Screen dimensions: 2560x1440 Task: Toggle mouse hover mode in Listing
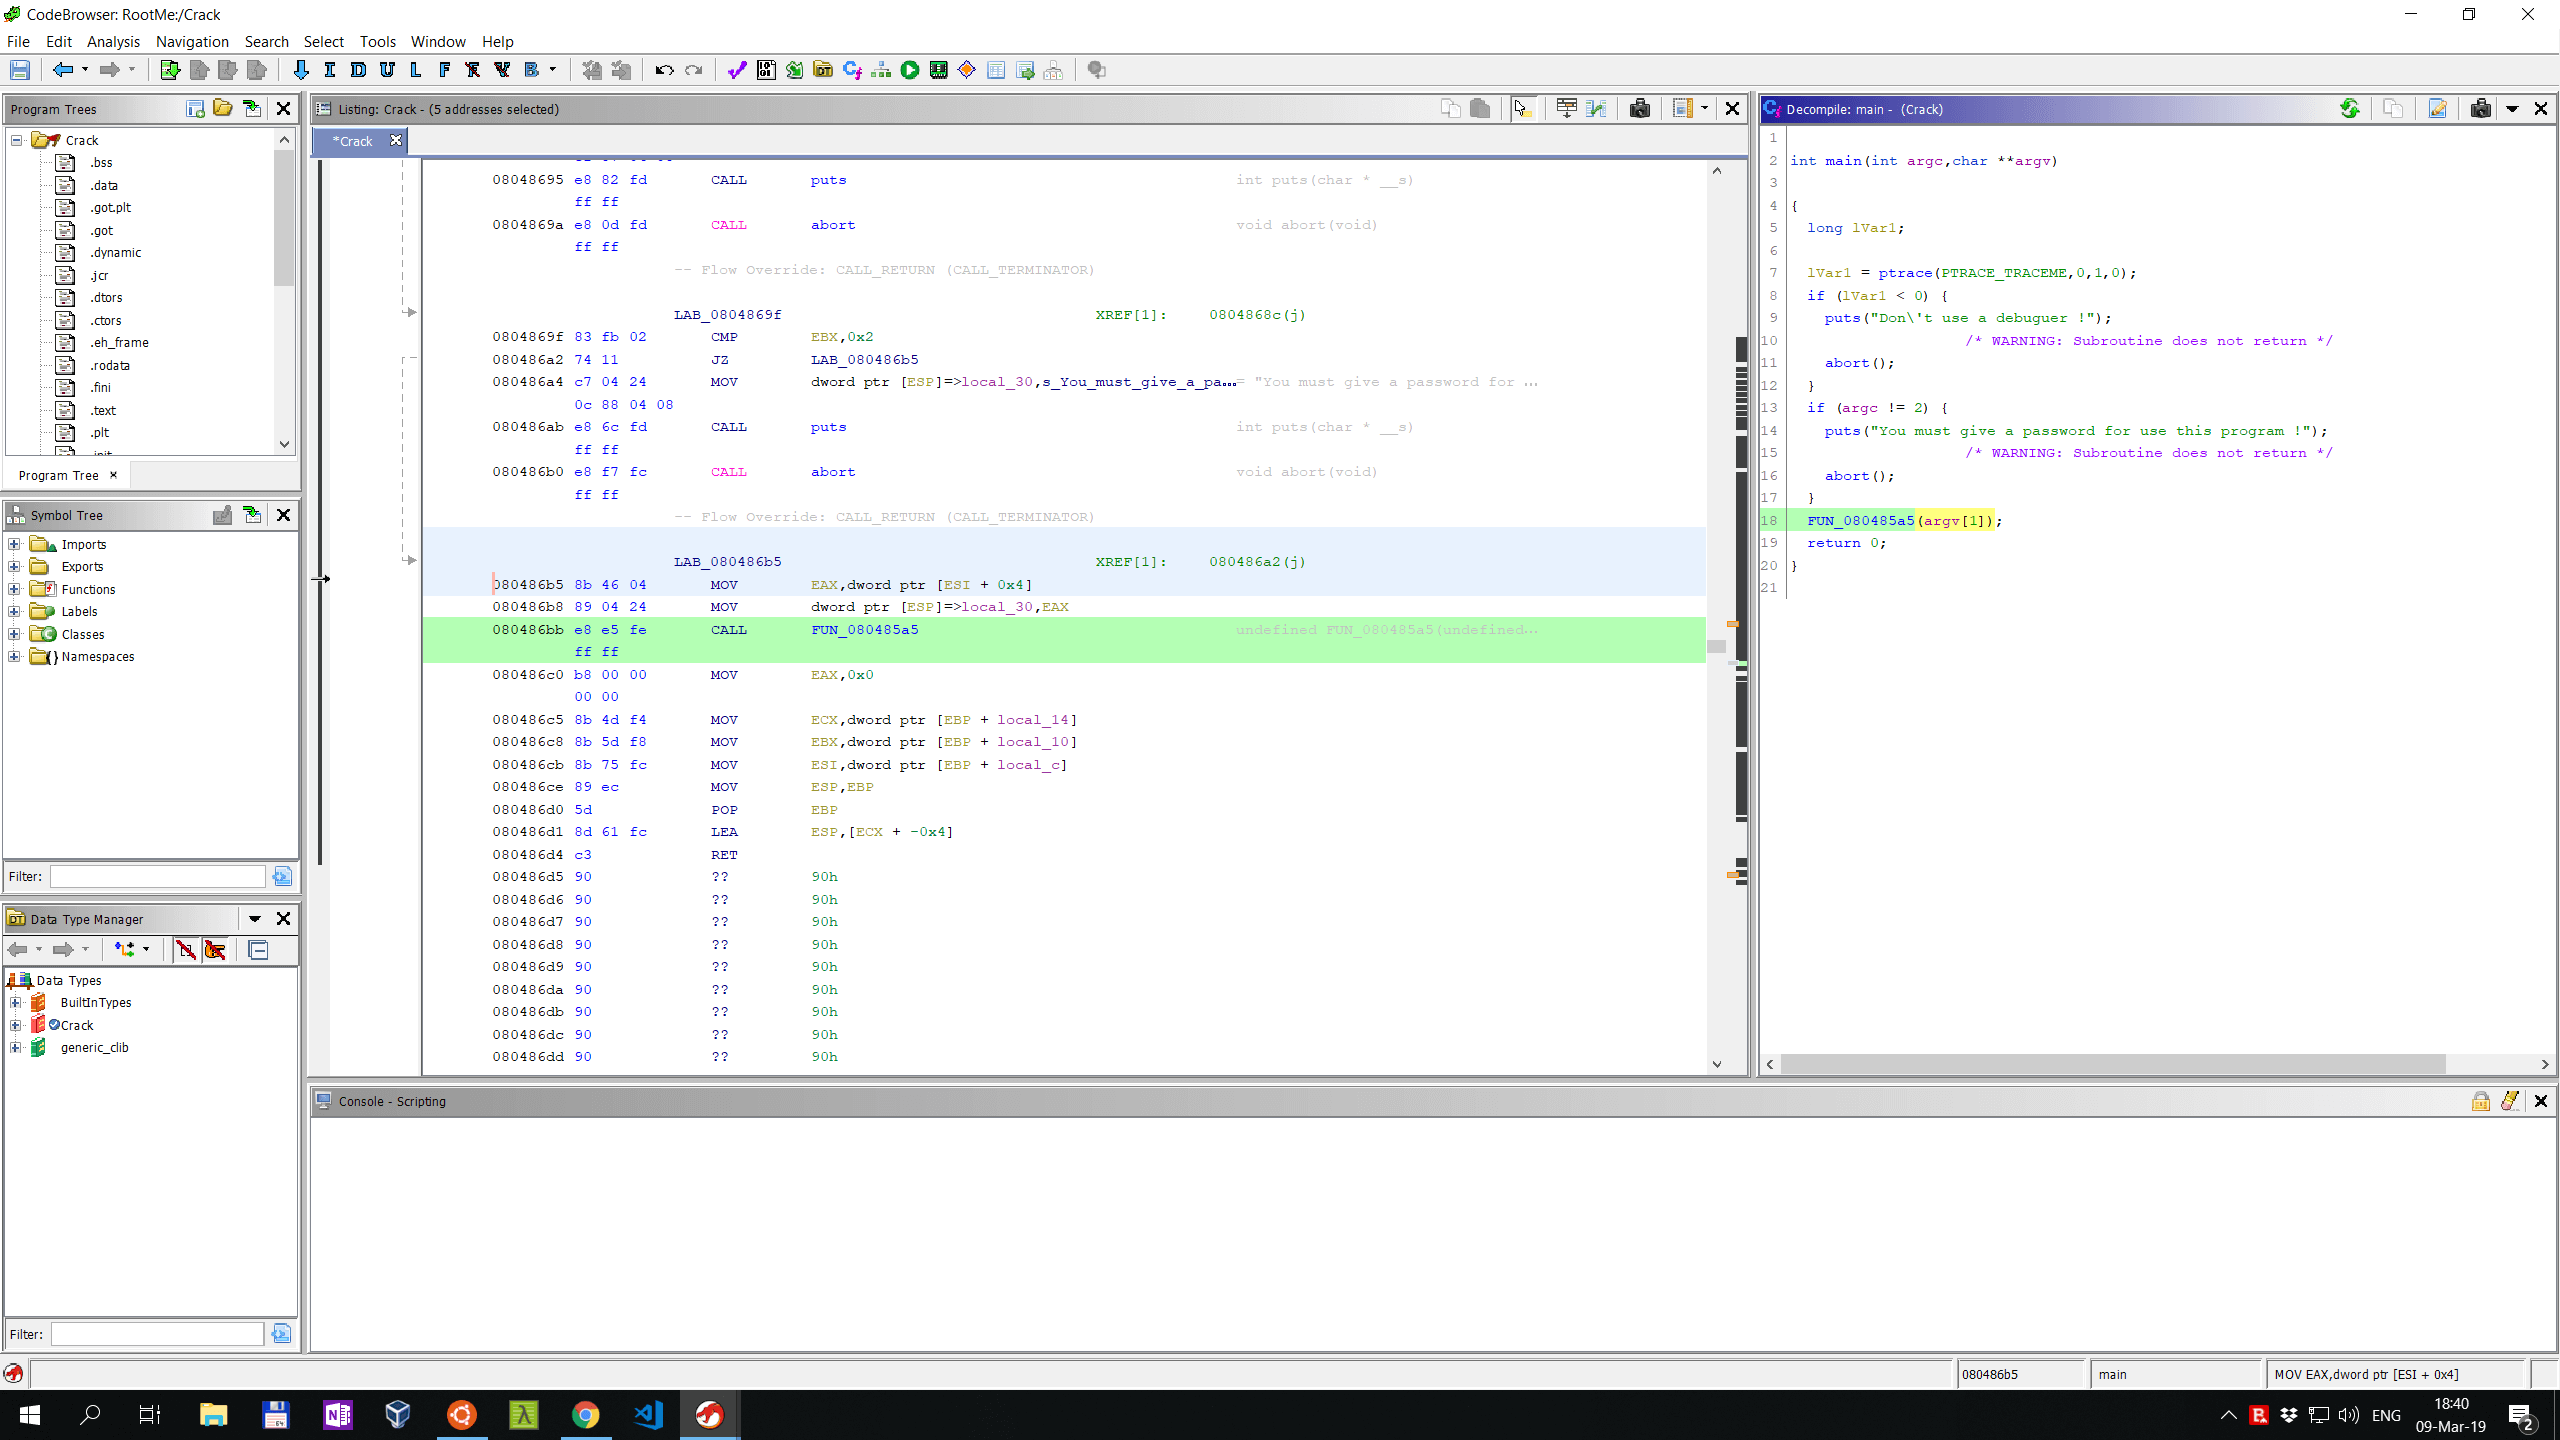(x=1521, y=109)
